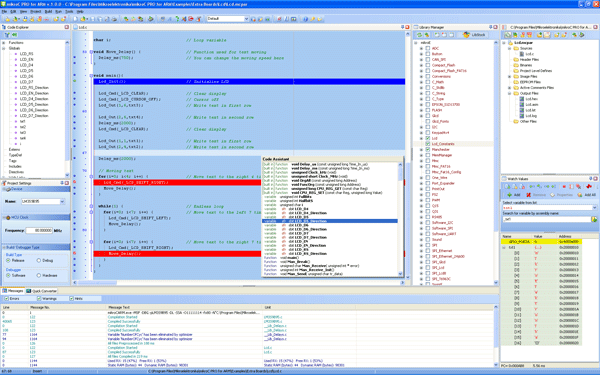Image resolution: width=600 pixels, height=375 pixels.
Task: Toggle the Errors filter checkbox in Messages
Action: (x=6, y=298)
